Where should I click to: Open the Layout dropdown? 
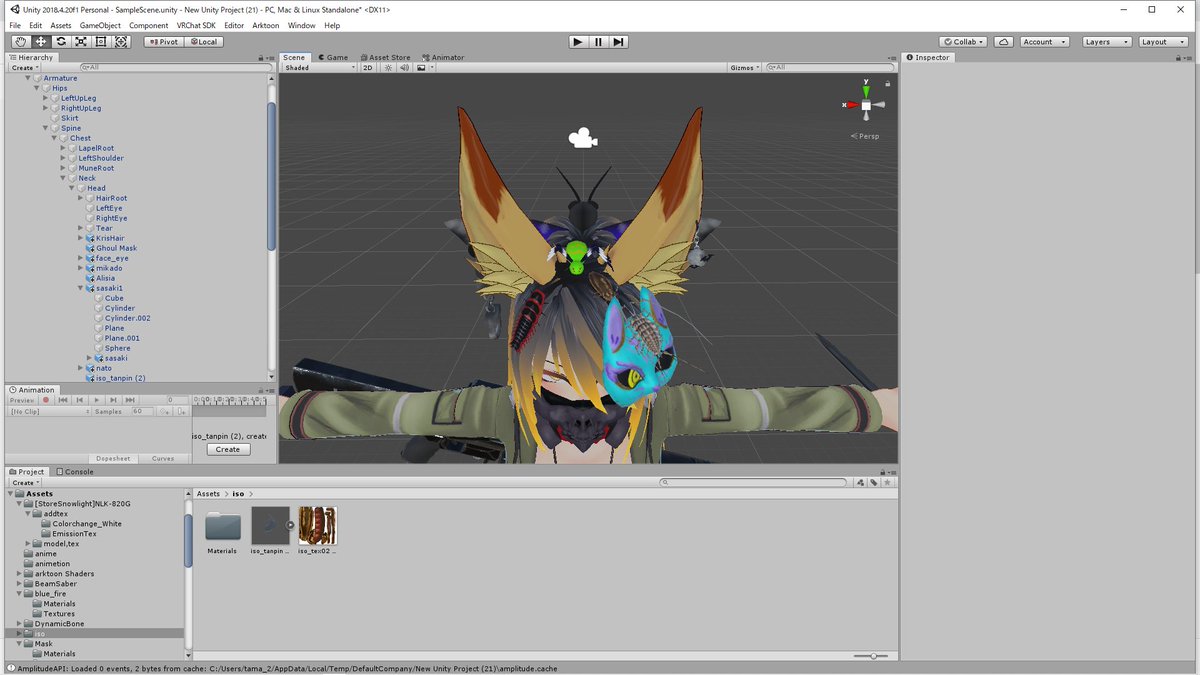(1163, 42)
